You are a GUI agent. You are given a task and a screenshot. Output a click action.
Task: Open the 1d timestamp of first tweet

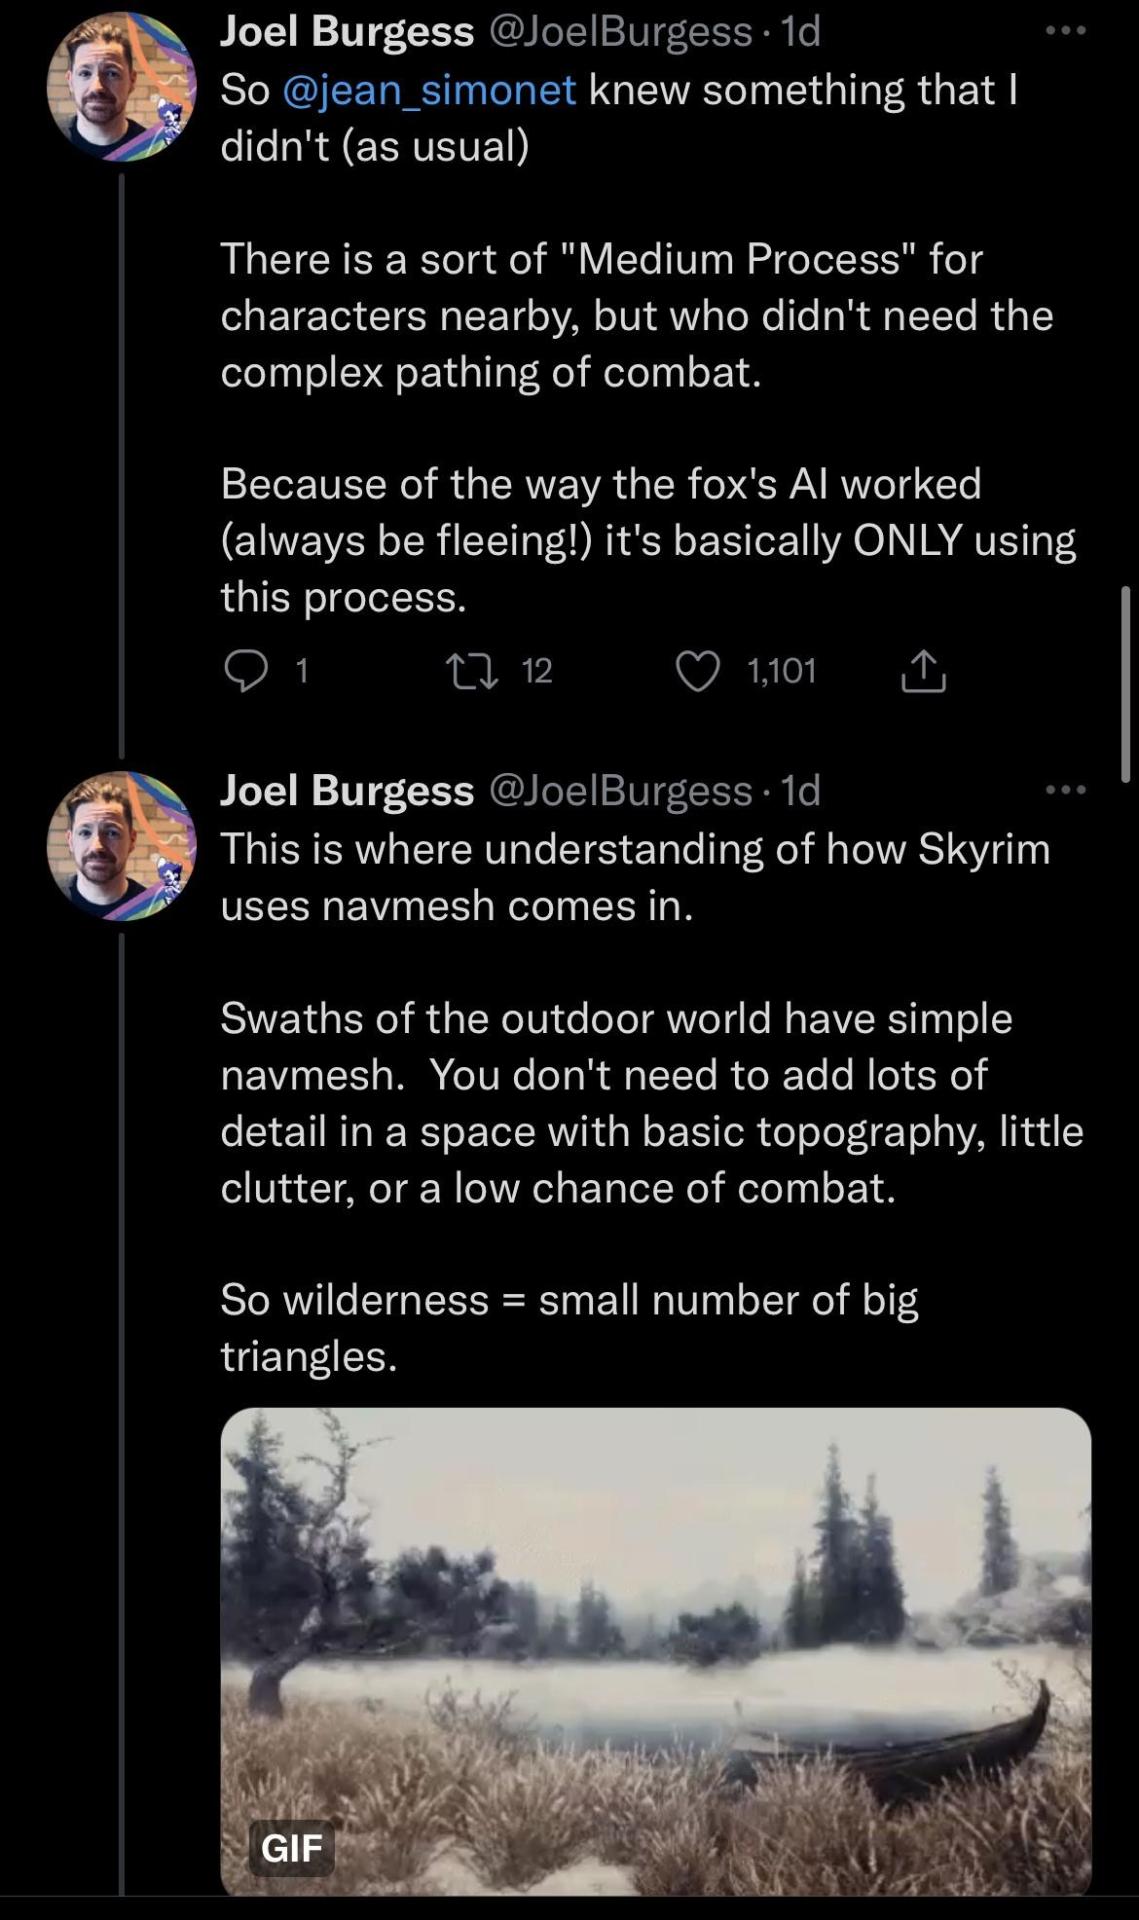click(800, 32)
